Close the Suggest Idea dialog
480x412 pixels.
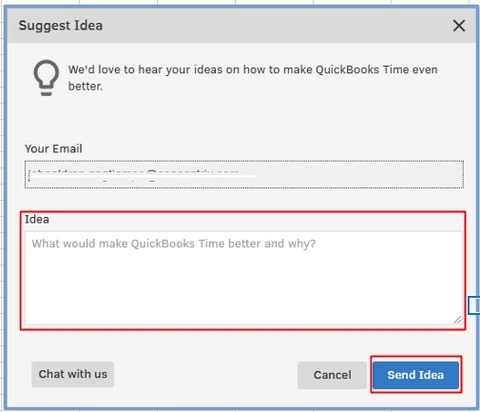[x=459, y=26]
